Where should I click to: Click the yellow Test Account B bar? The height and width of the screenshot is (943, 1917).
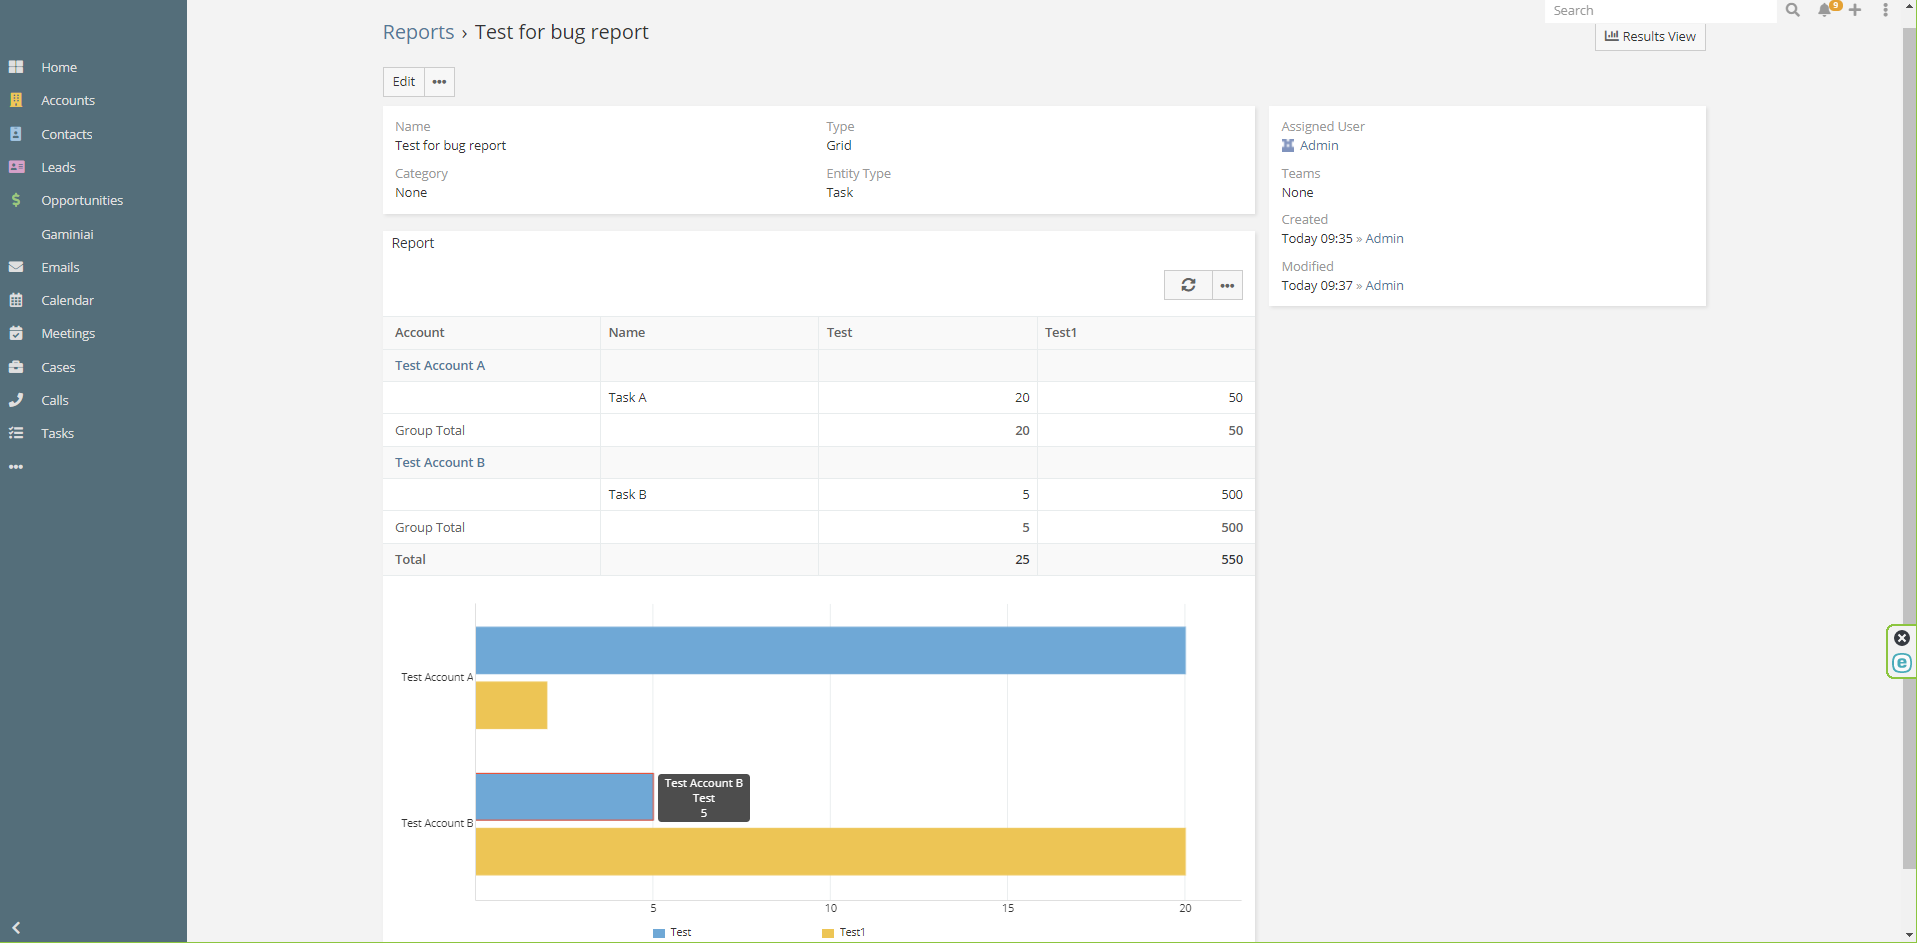[x=830, y=851]
